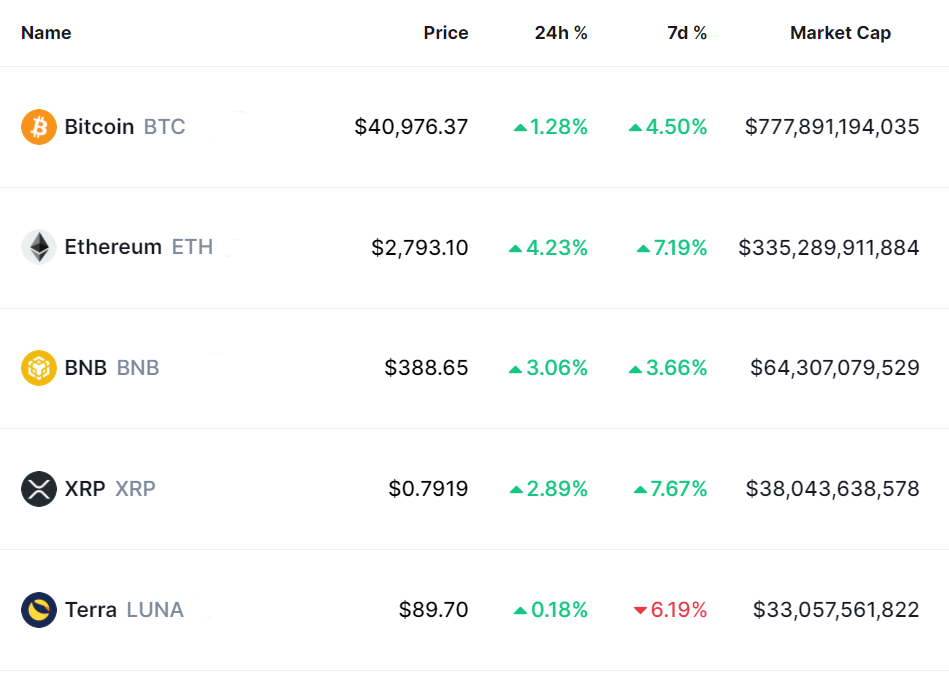
Task: Click the Ethereum diamond logo icon
Action: click(39, 247)
